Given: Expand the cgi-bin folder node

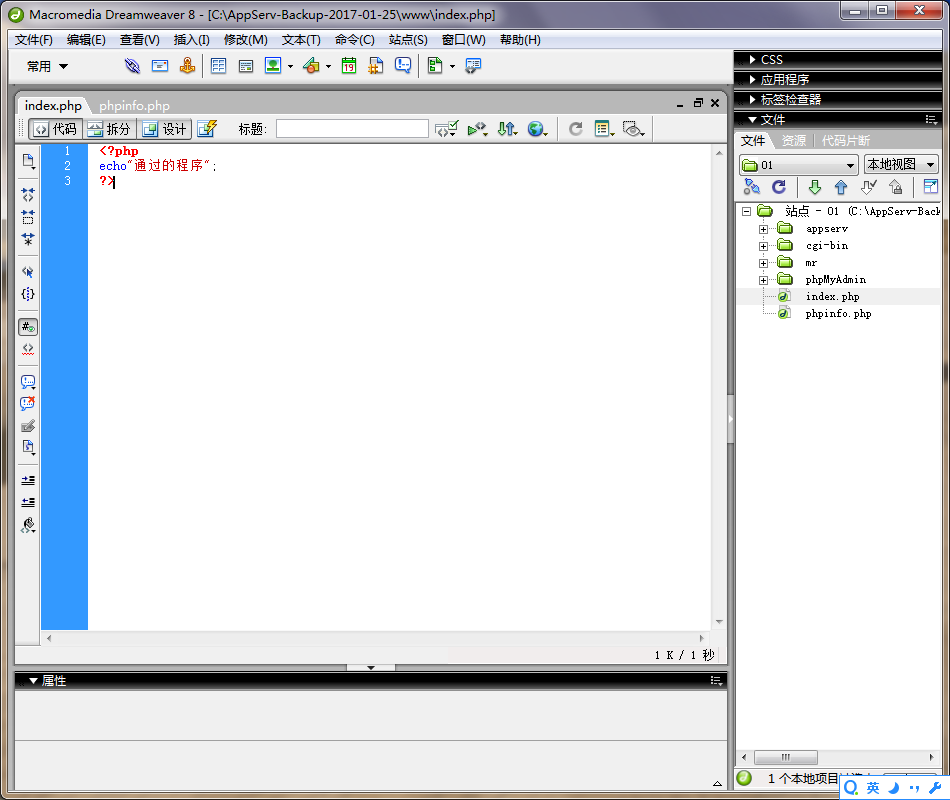Looking at the screenshot, I should 763,246.
